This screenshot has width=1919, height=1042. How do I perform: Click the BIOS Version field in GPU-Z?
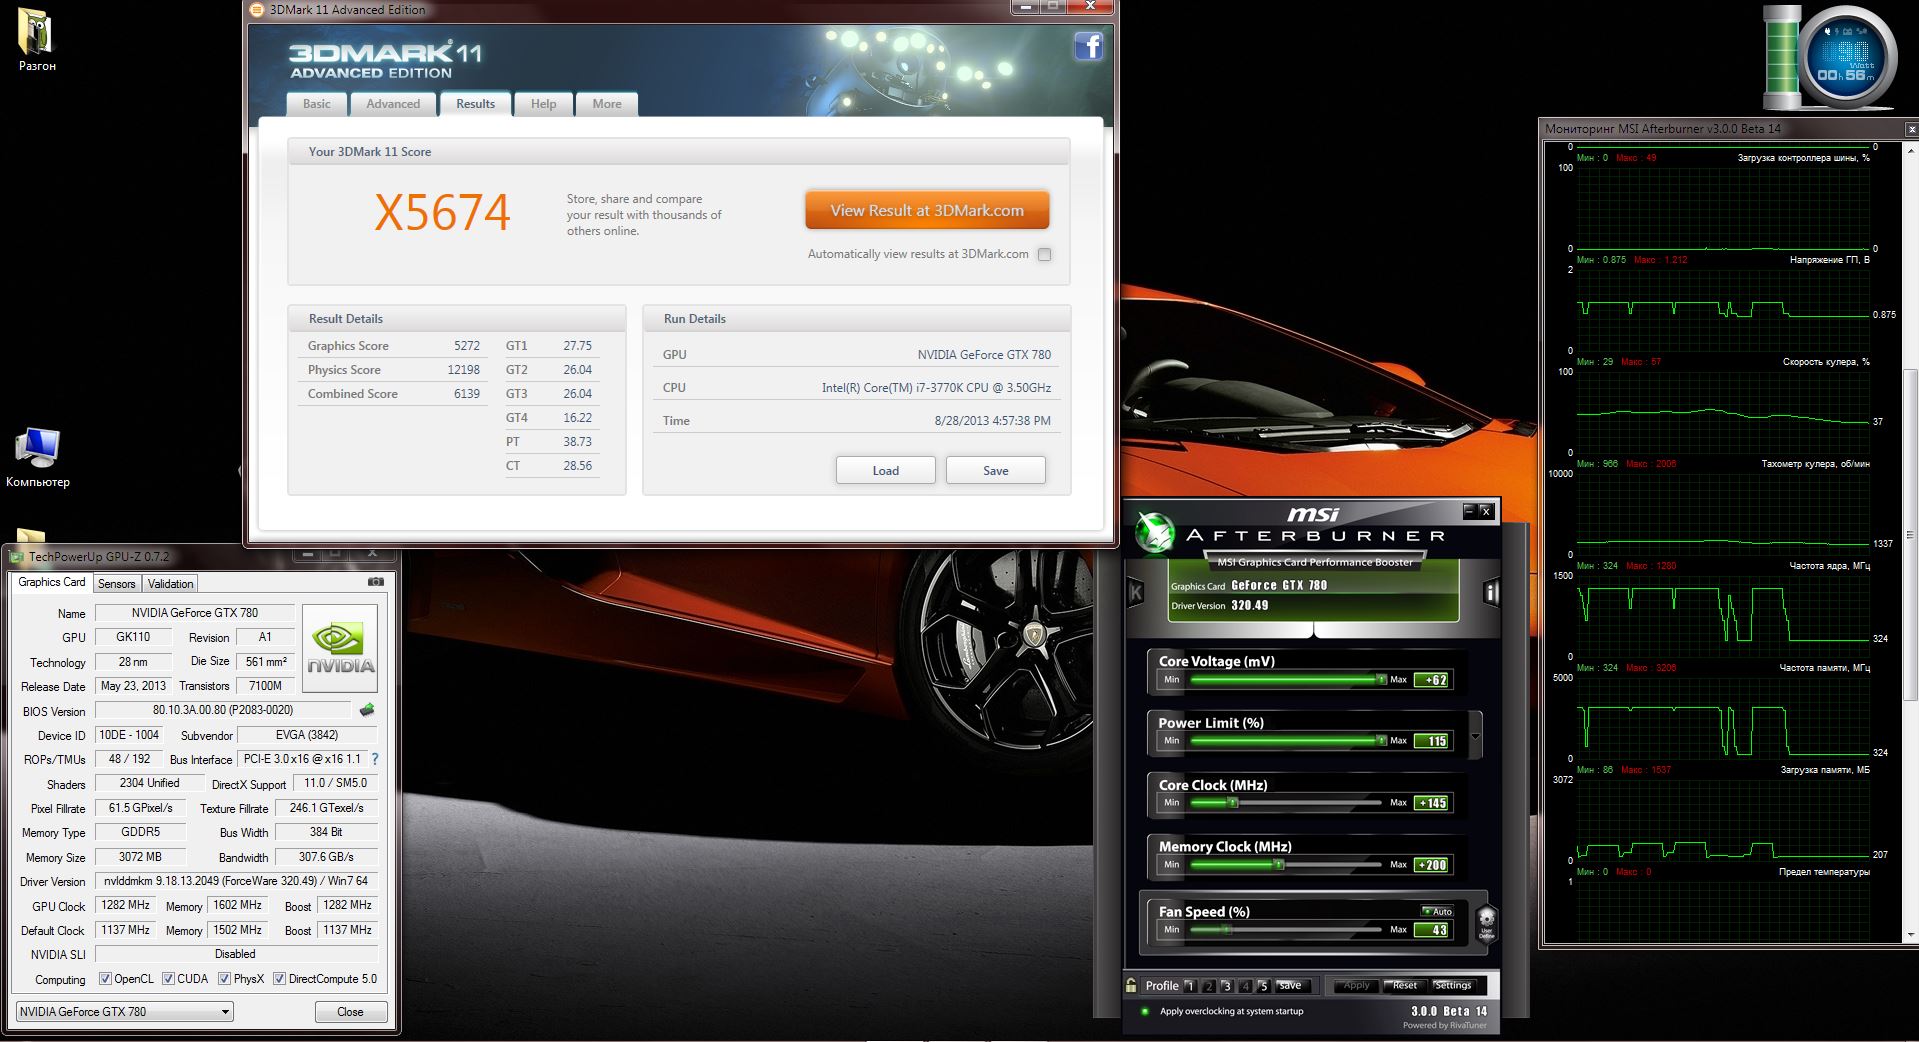[x=223, y=710]
